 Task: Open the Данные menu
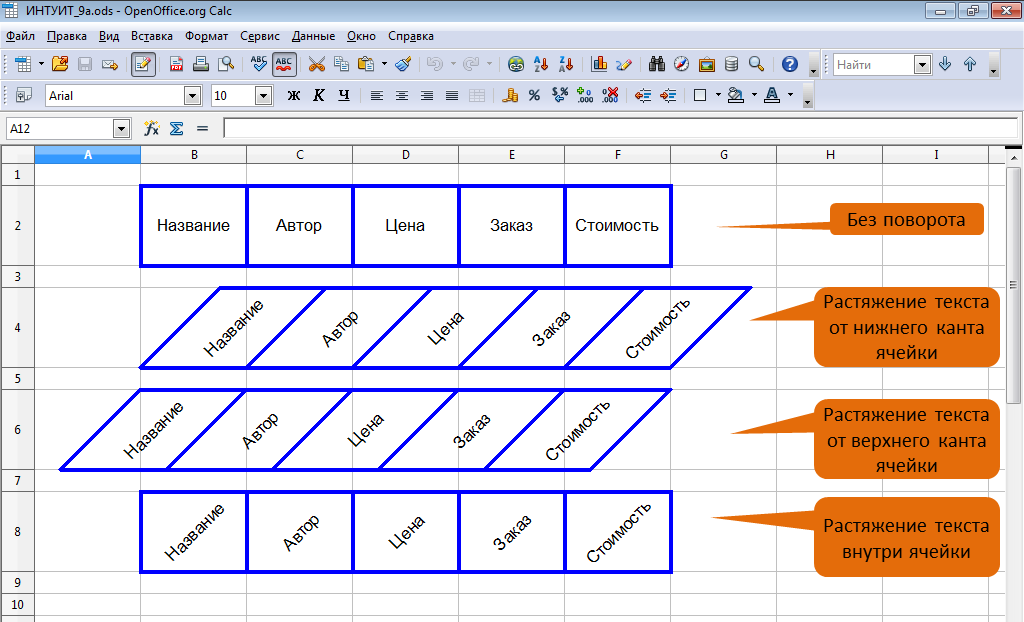point(313,35)
